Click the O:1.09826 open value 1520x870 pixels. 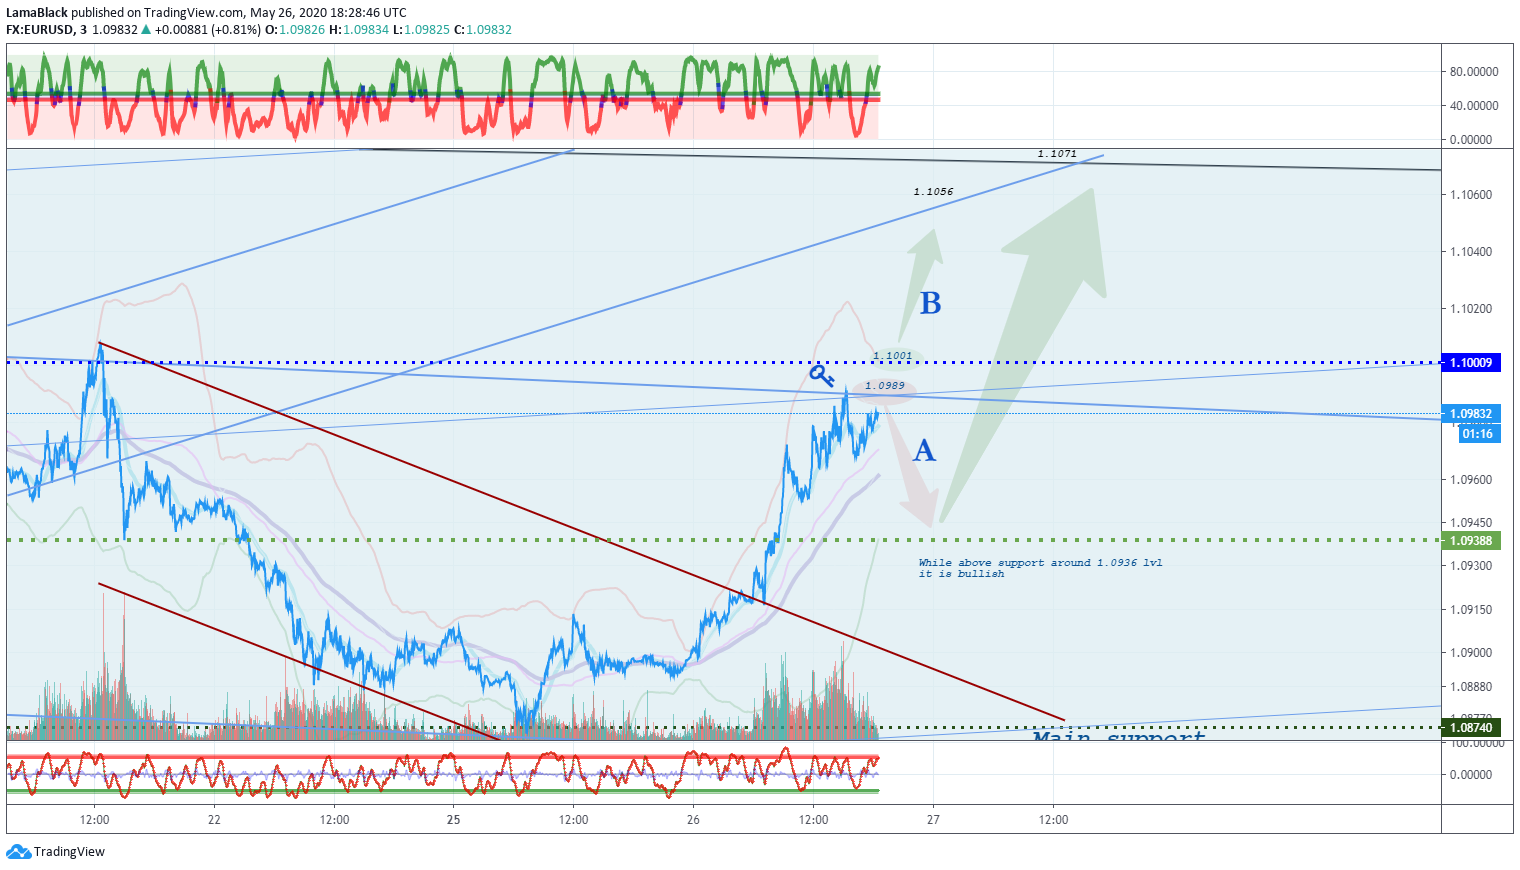295,30
